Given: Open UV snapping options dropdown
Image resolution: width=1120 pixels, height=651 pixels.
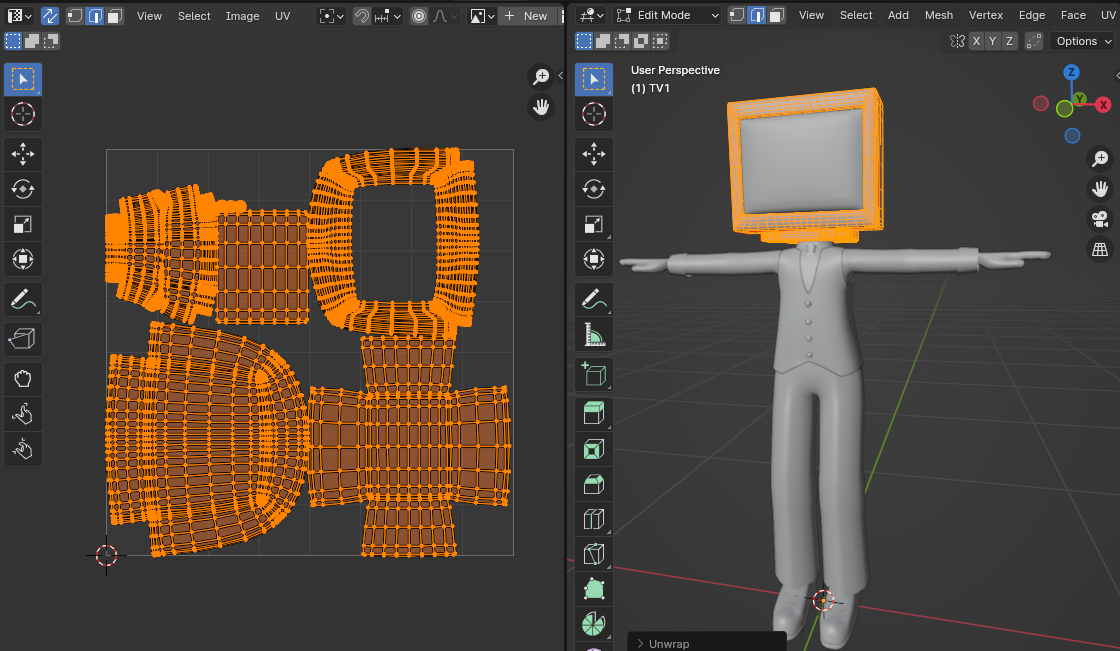Looking at the screenshot, I should (x=388, y=16).
